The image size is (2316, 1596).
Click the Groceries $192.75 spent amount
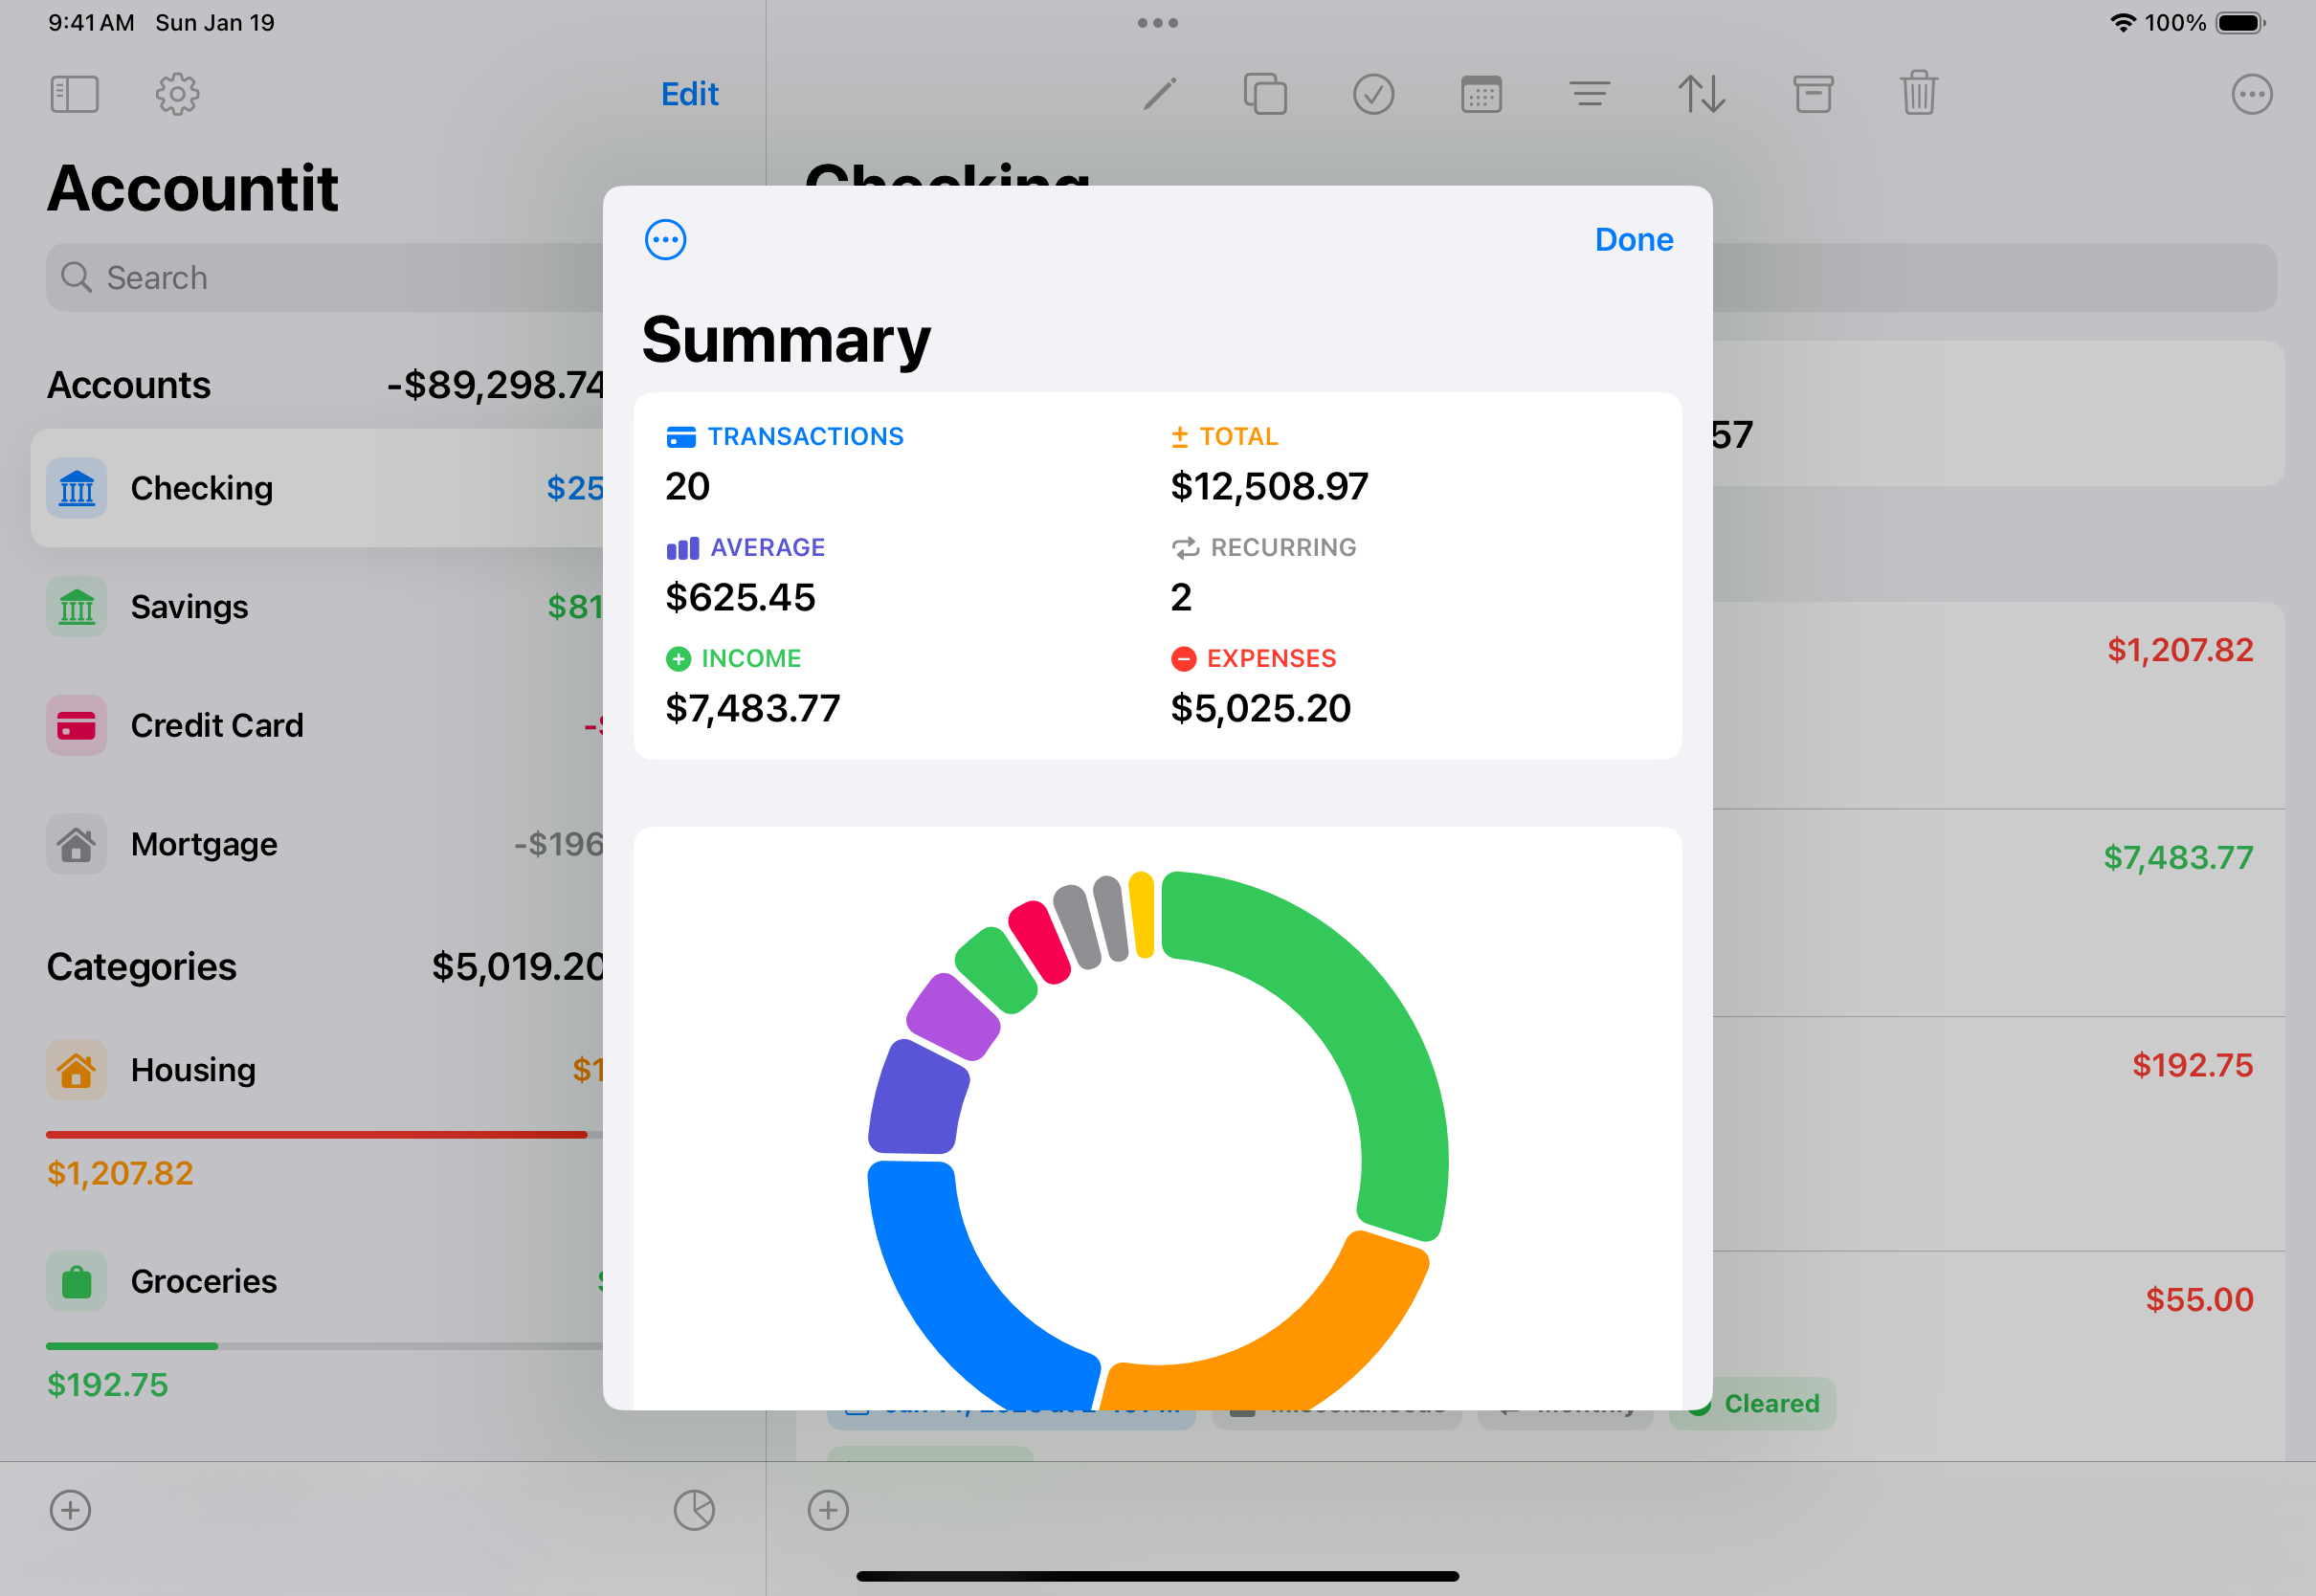108,1385
